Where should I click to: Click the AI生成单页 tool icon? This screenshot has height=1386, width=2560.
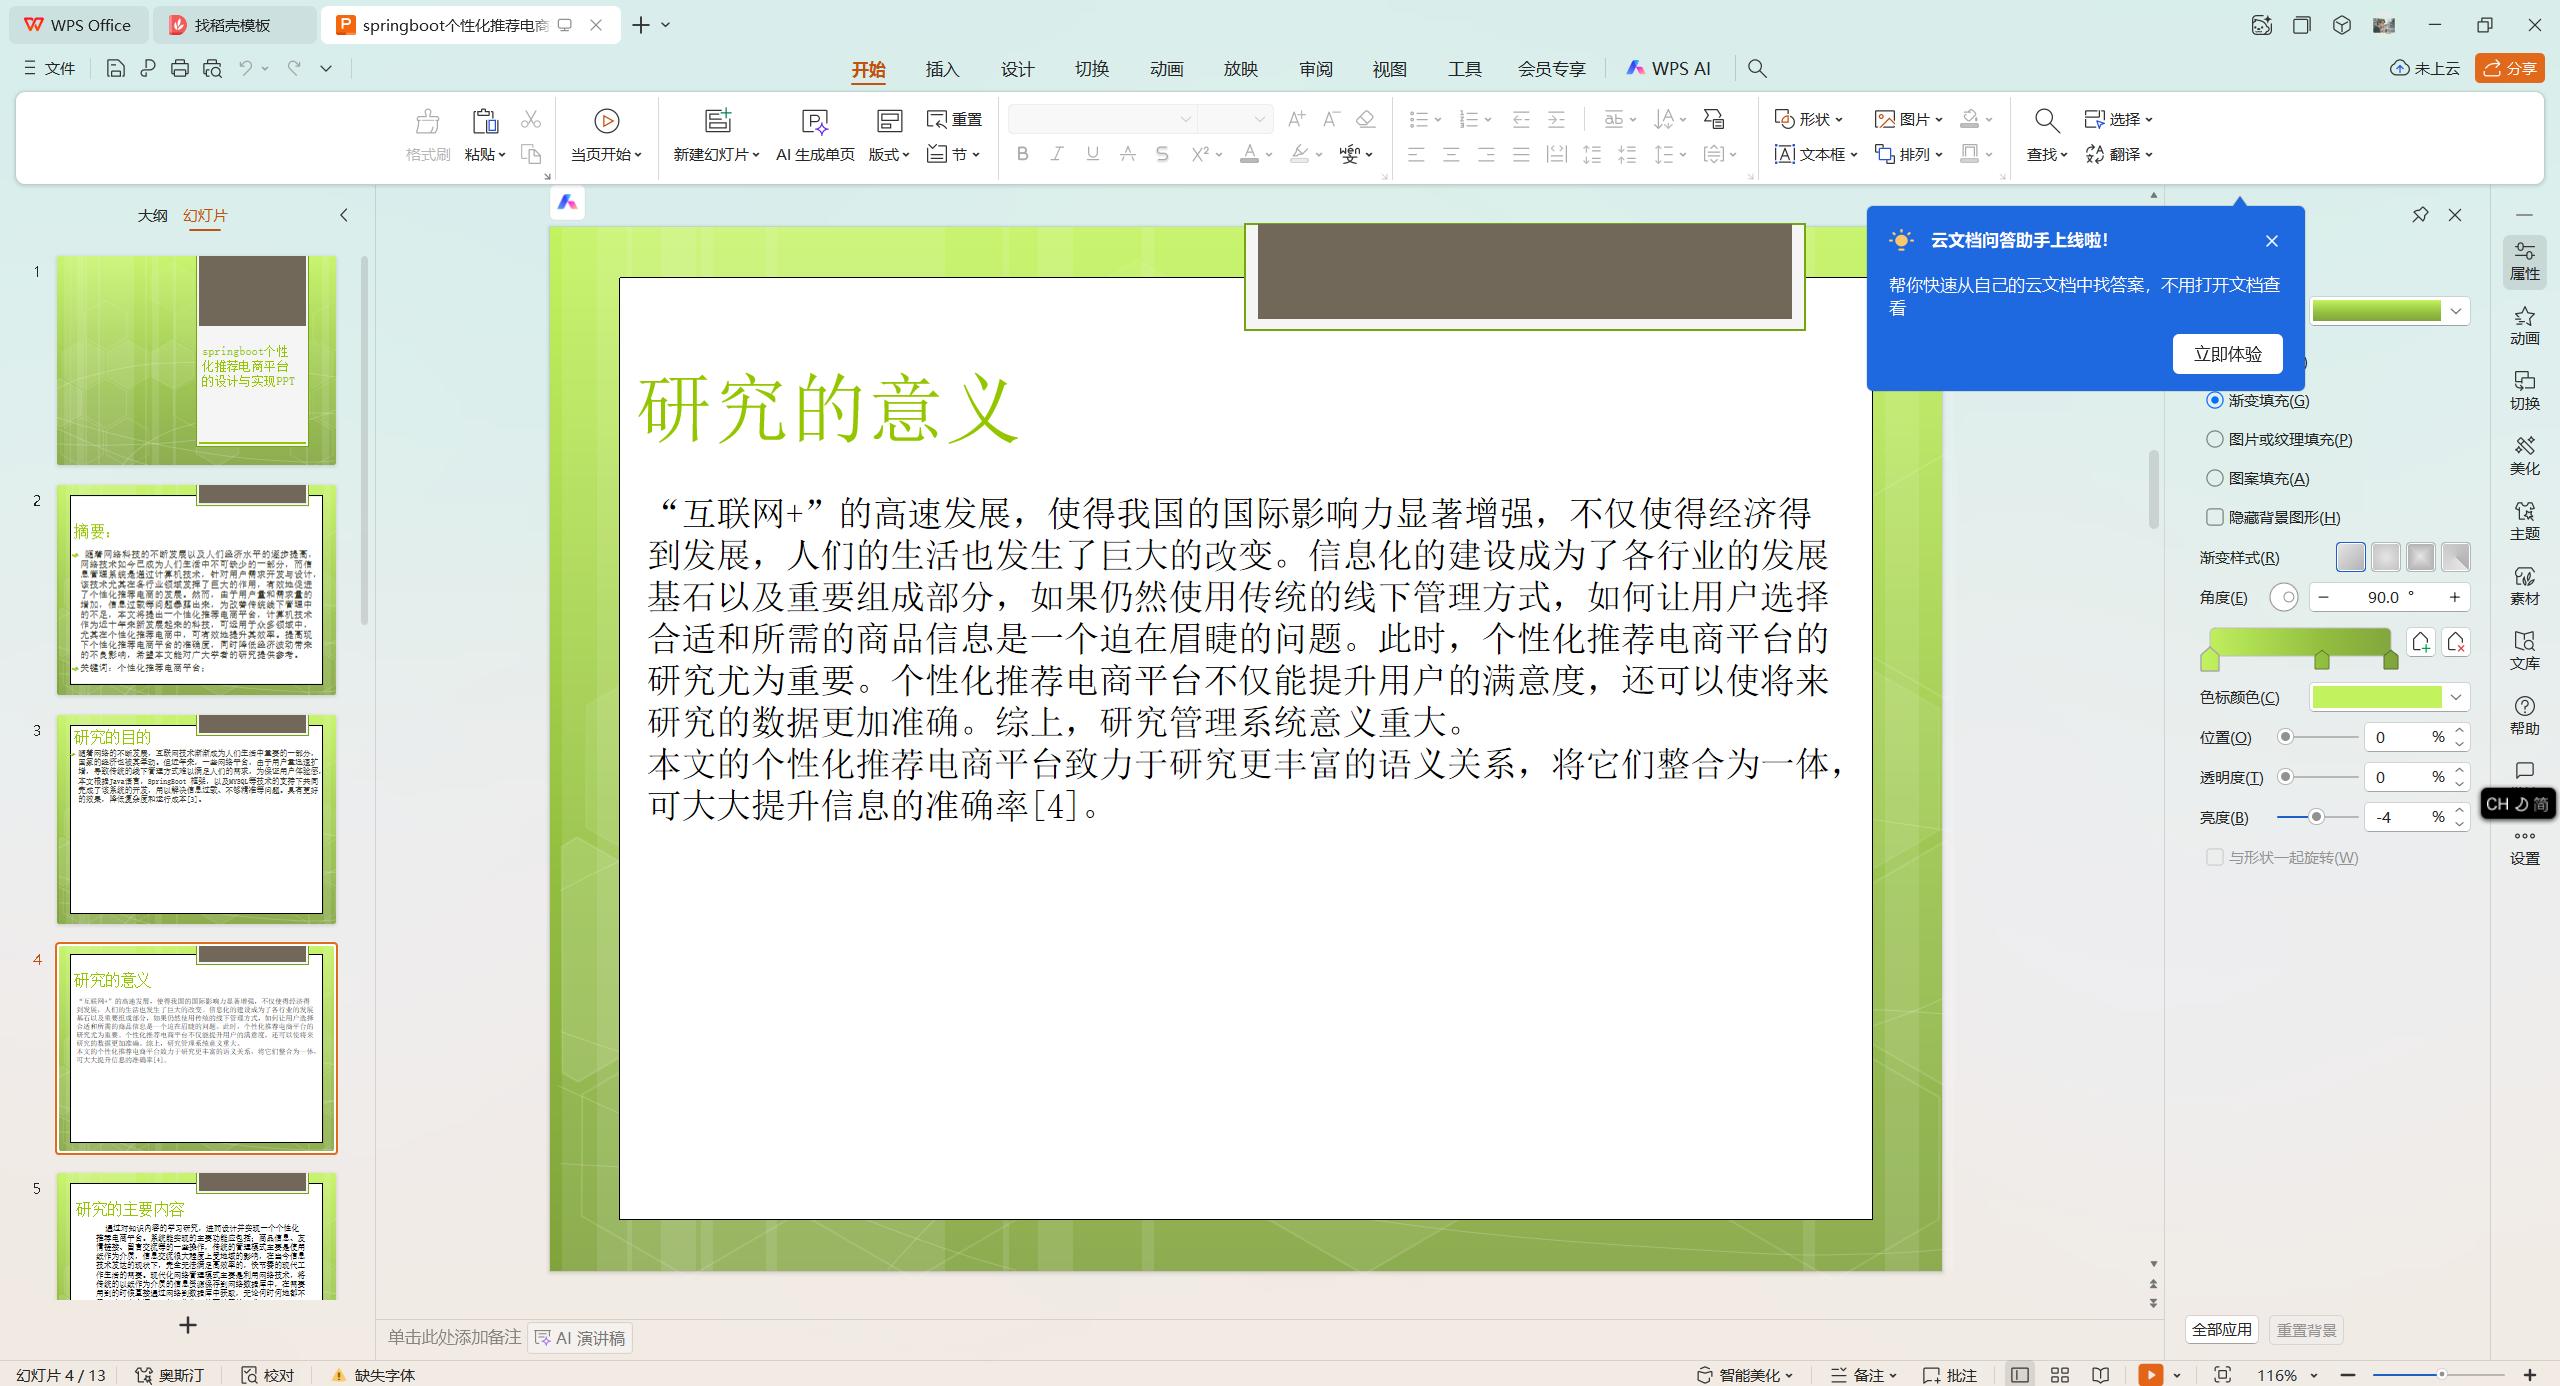(815, 122)
